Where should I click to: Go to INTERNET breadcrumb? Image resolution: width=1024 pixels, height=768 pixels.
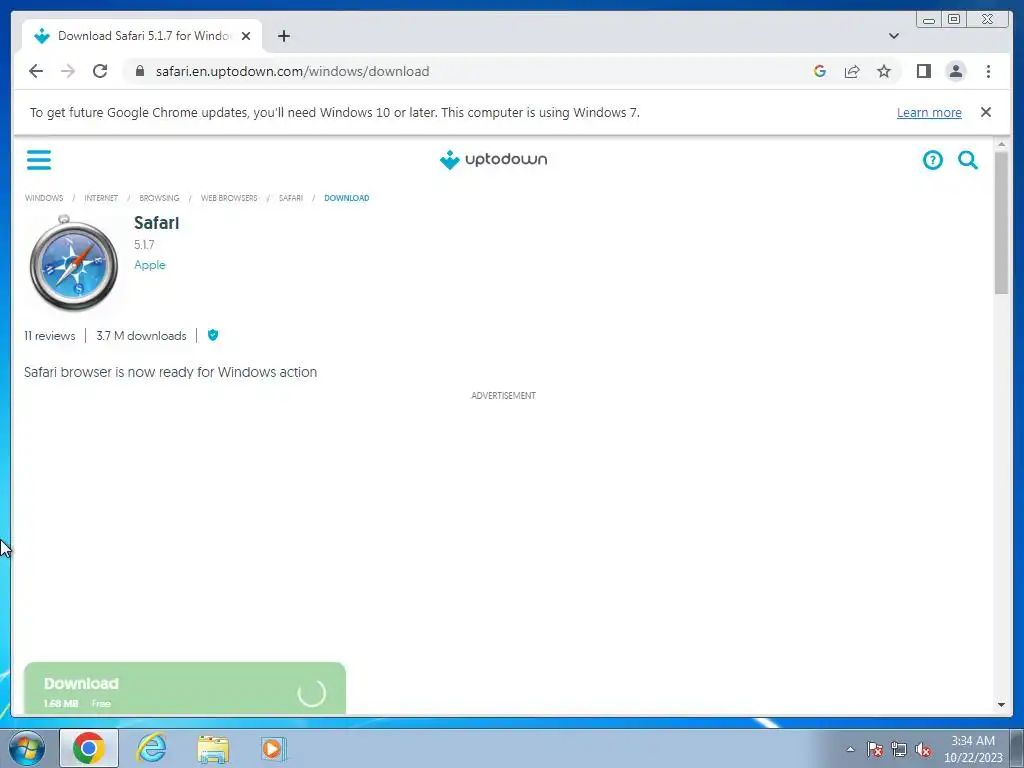tap(101, 198)
